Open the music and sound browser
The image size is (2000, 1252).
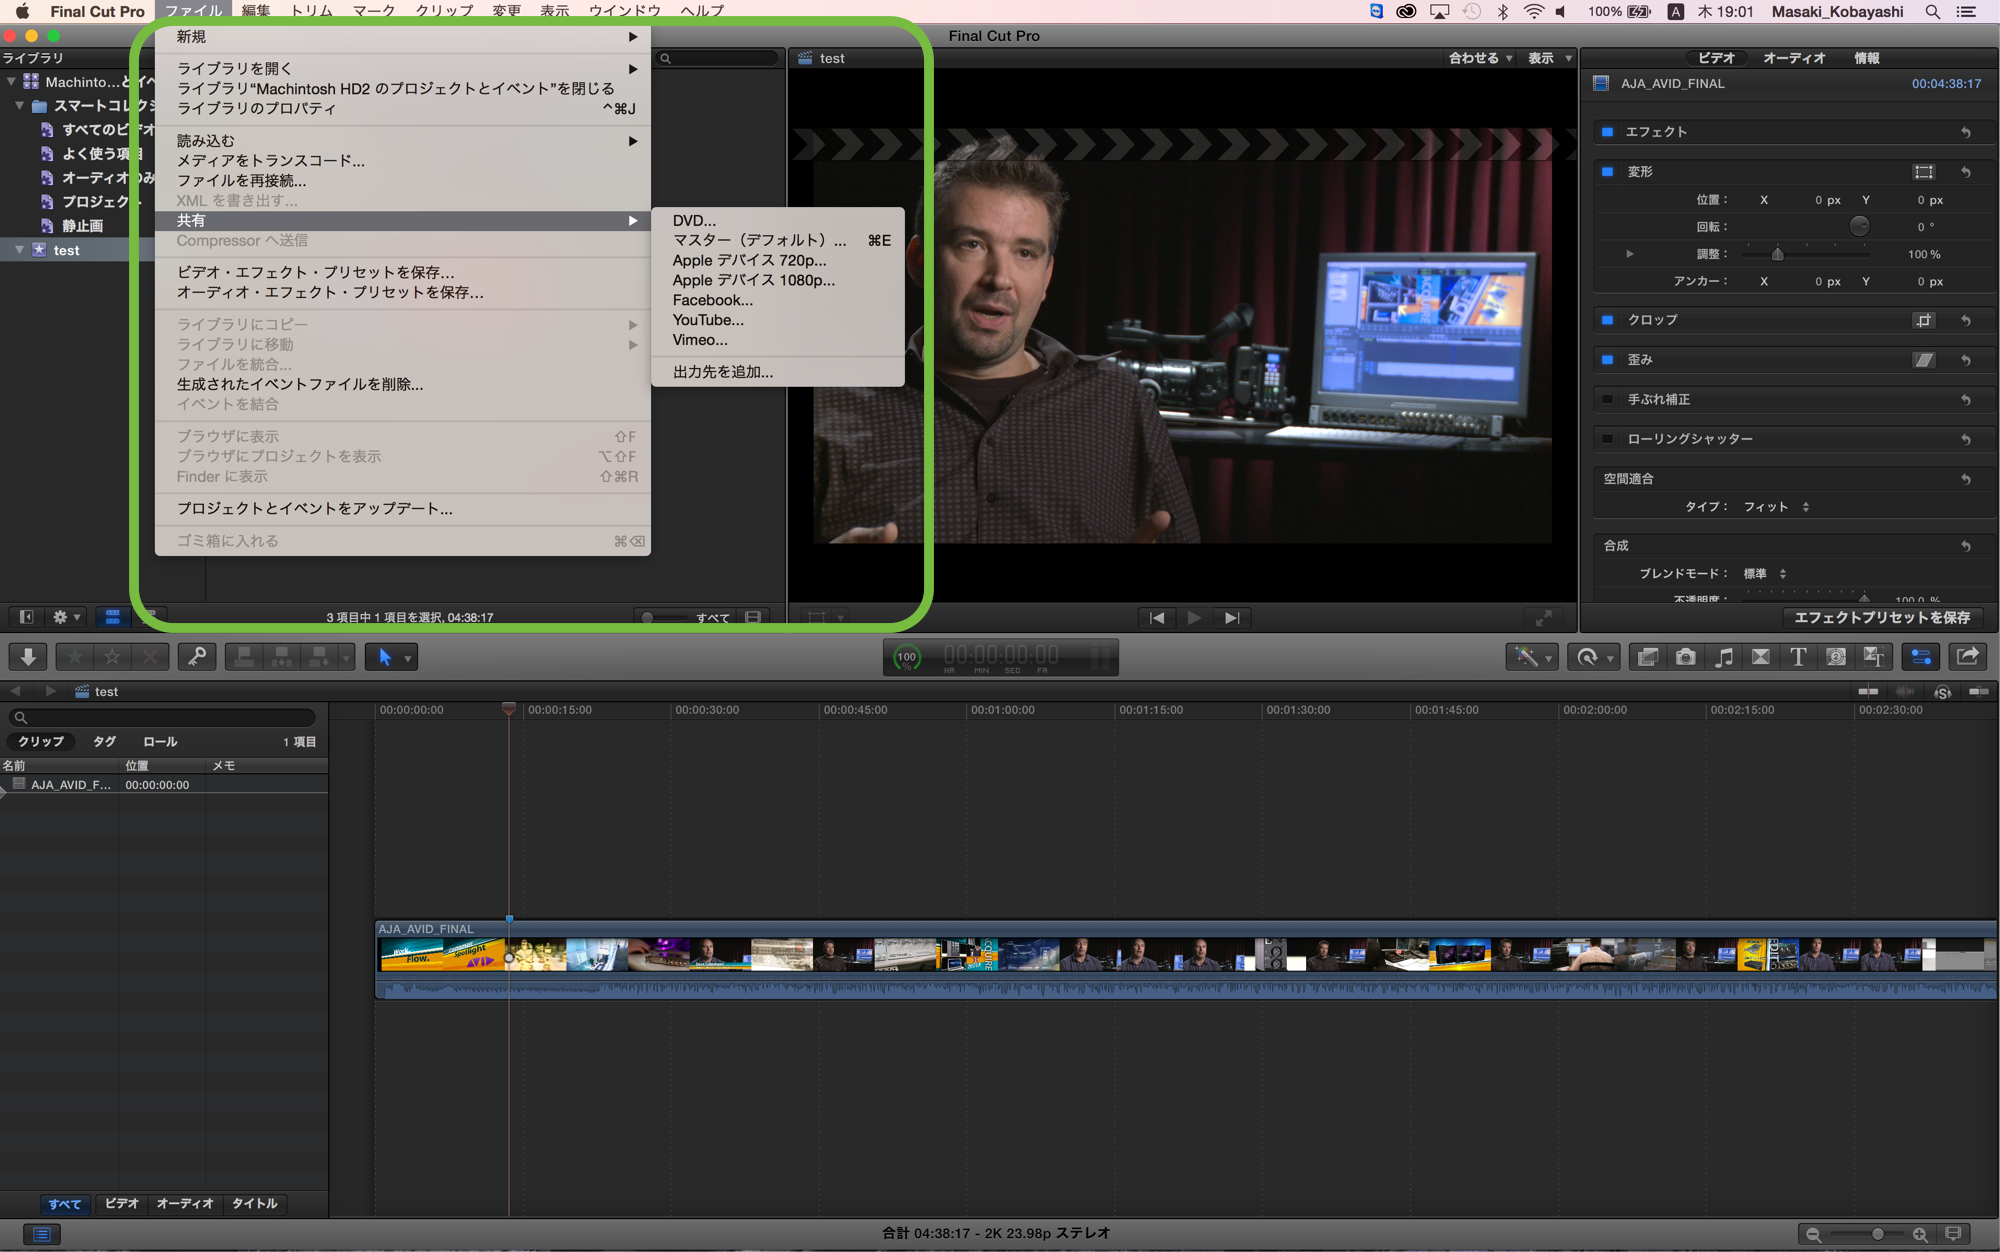(1723, 657)
